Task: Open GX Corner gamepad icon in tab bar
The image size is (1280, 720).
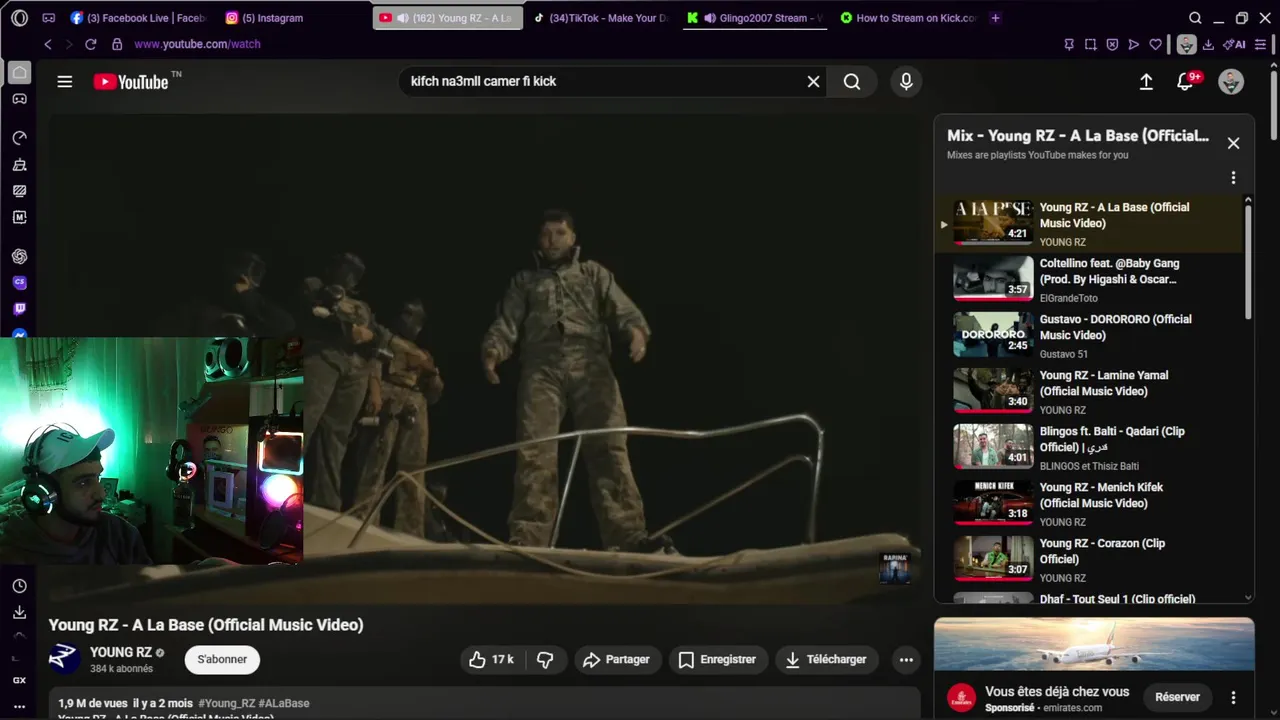Action: pos(49,18)
